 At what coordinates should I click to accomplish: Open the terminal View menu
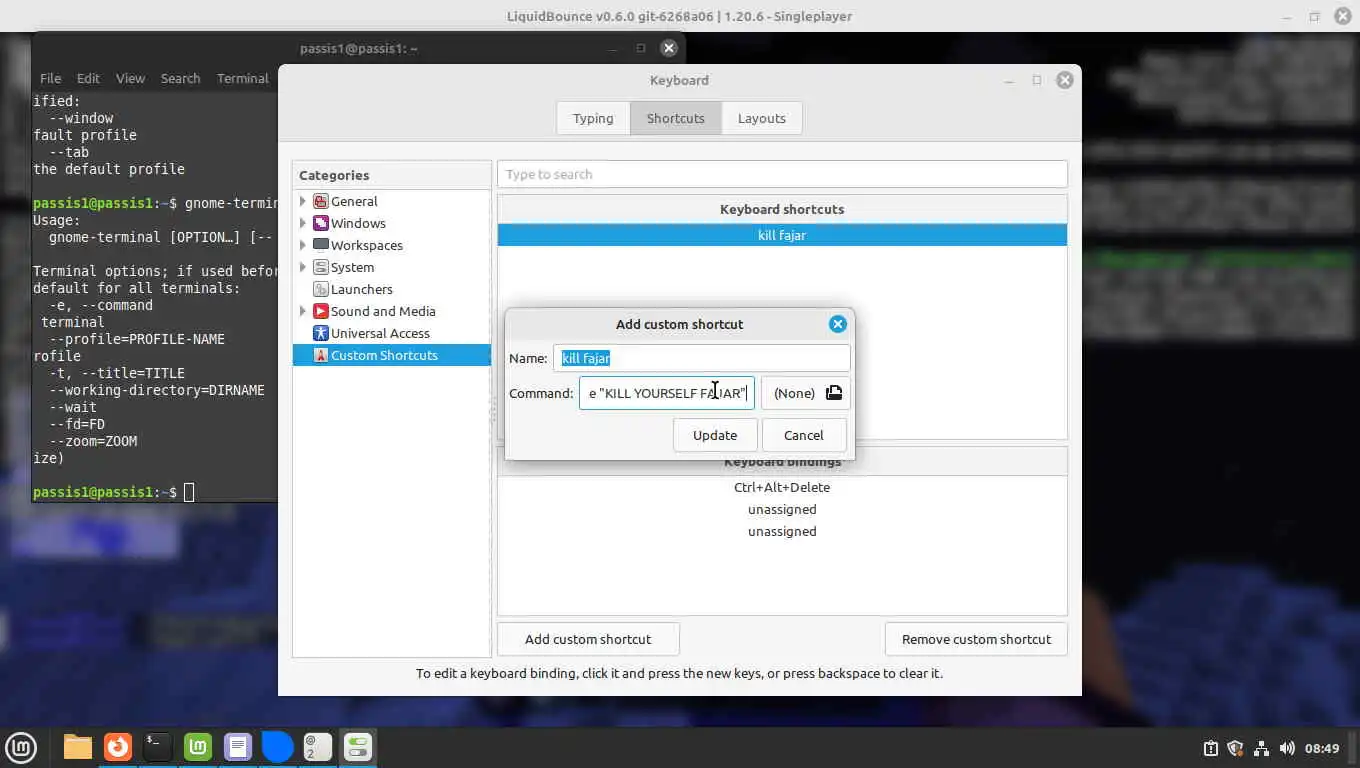[130, 78]
